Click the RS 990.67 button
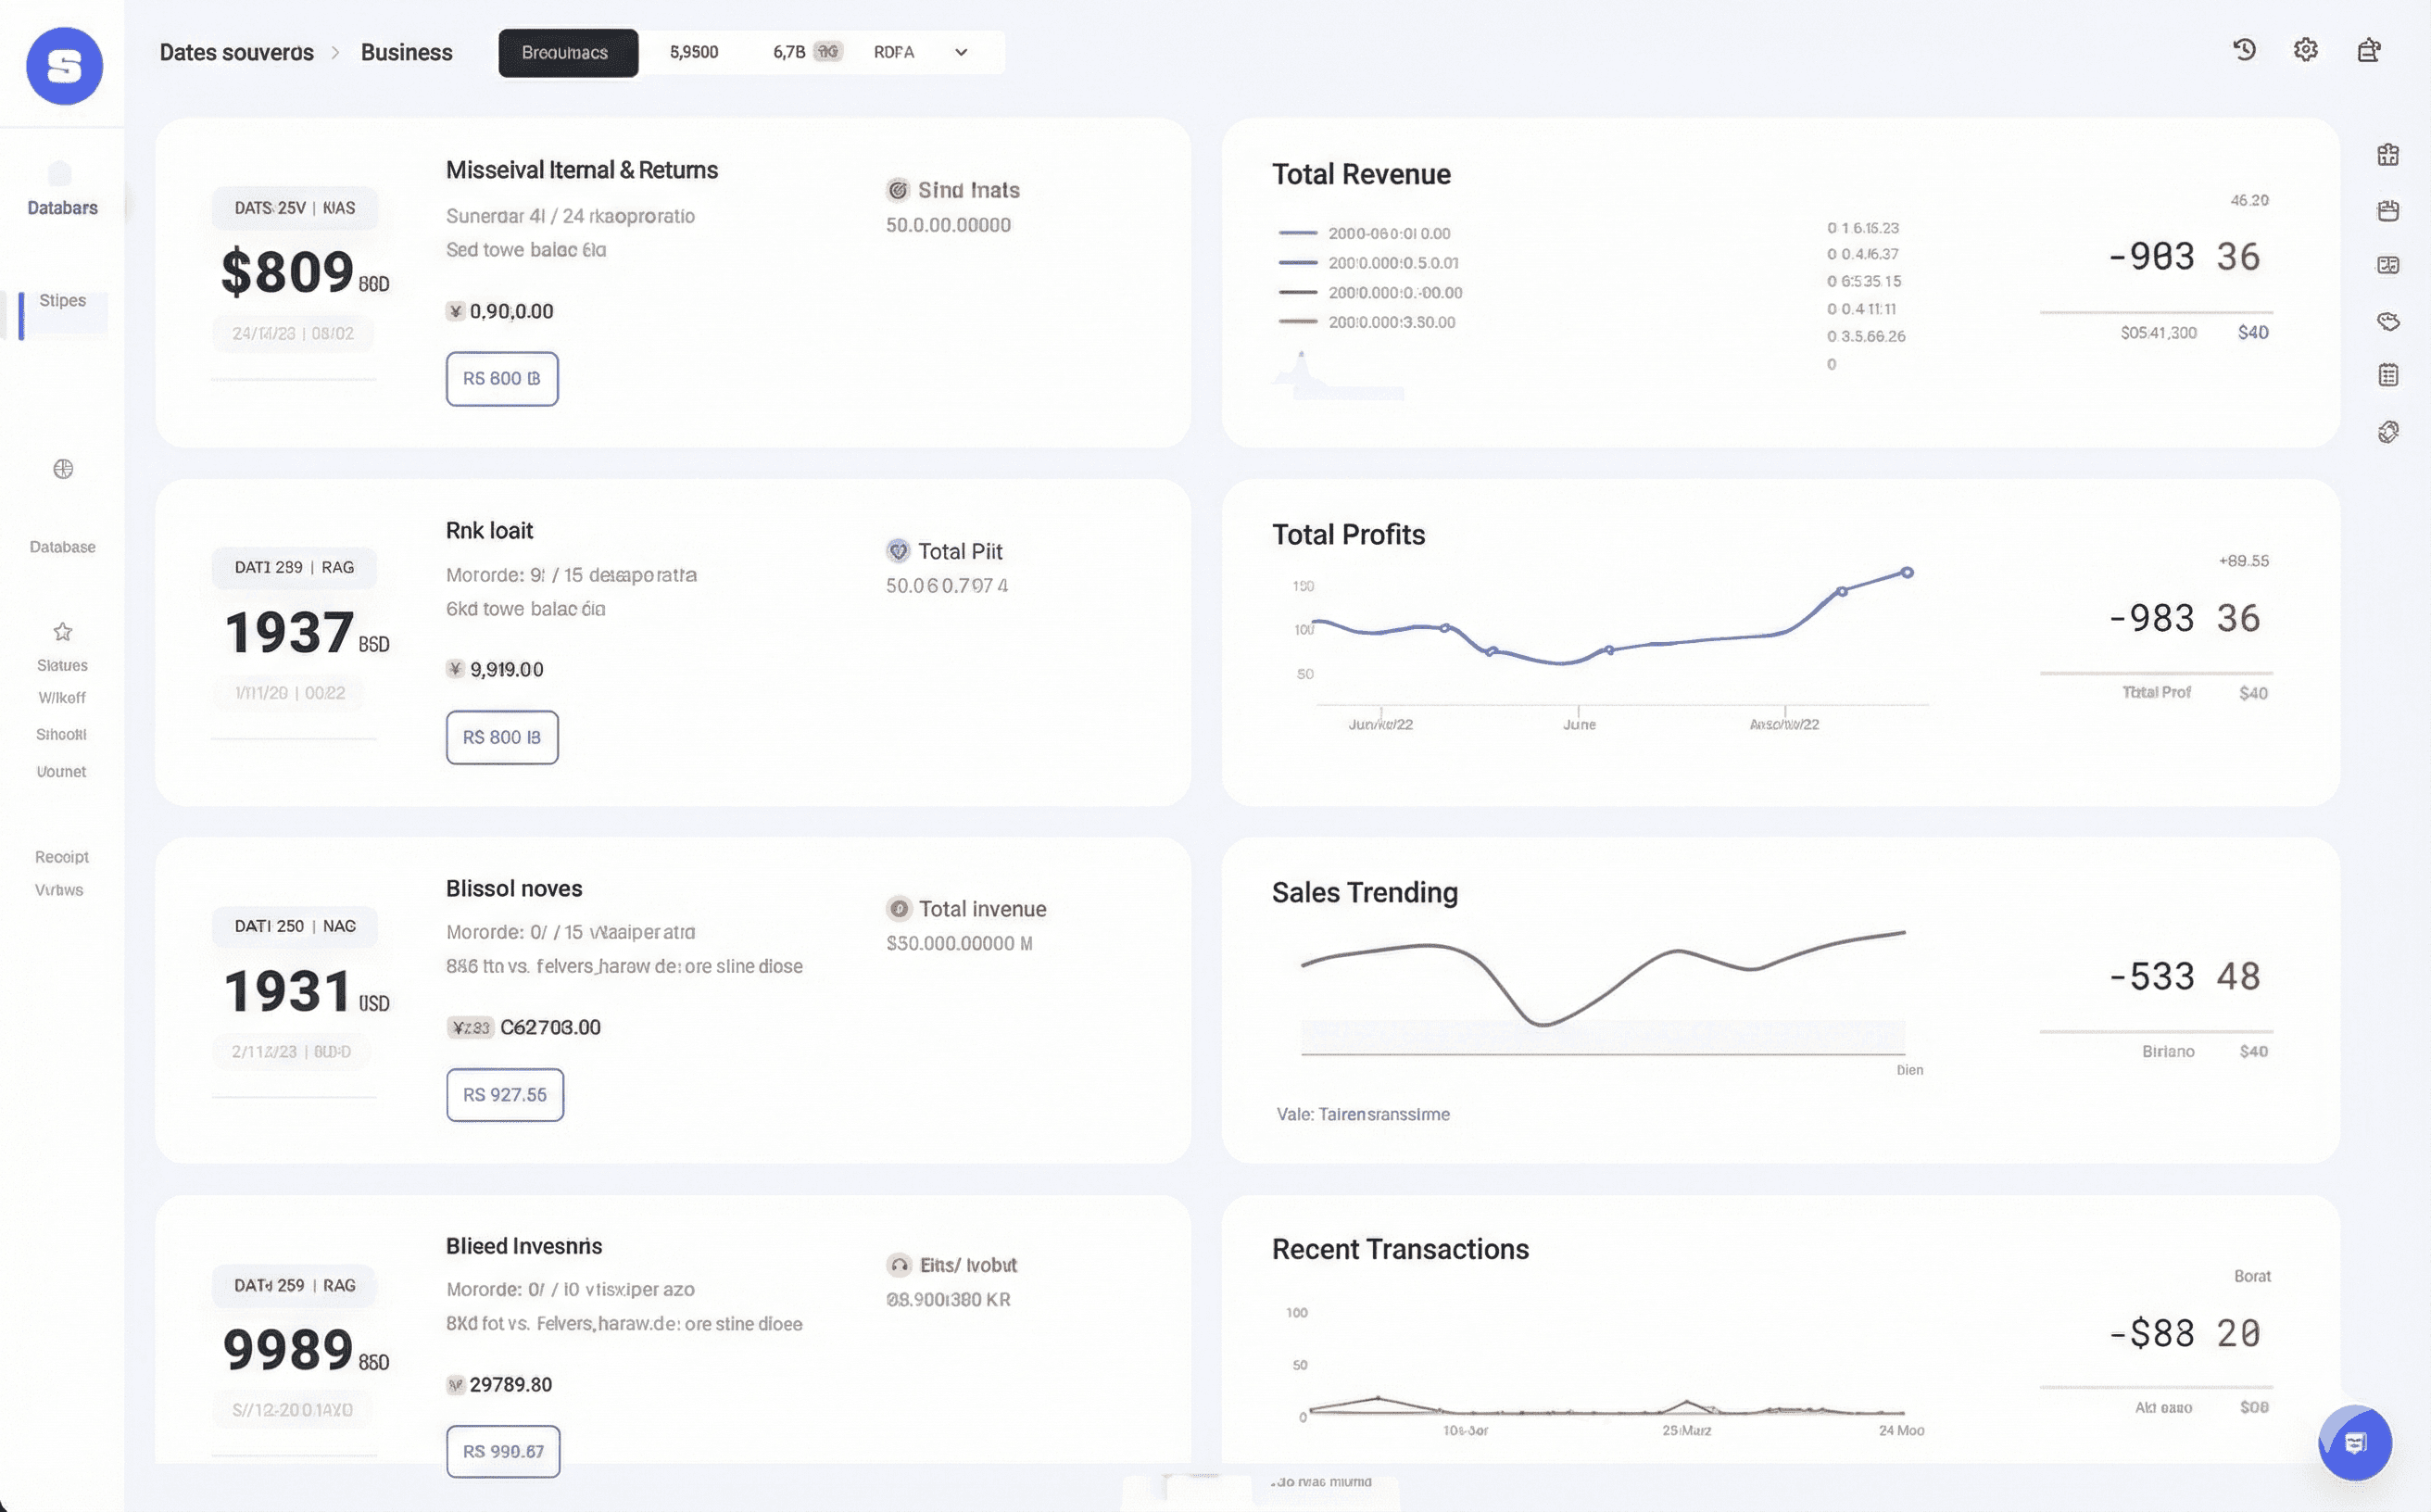Viewport: 2431px width, 1512px height. (503, 1451)
